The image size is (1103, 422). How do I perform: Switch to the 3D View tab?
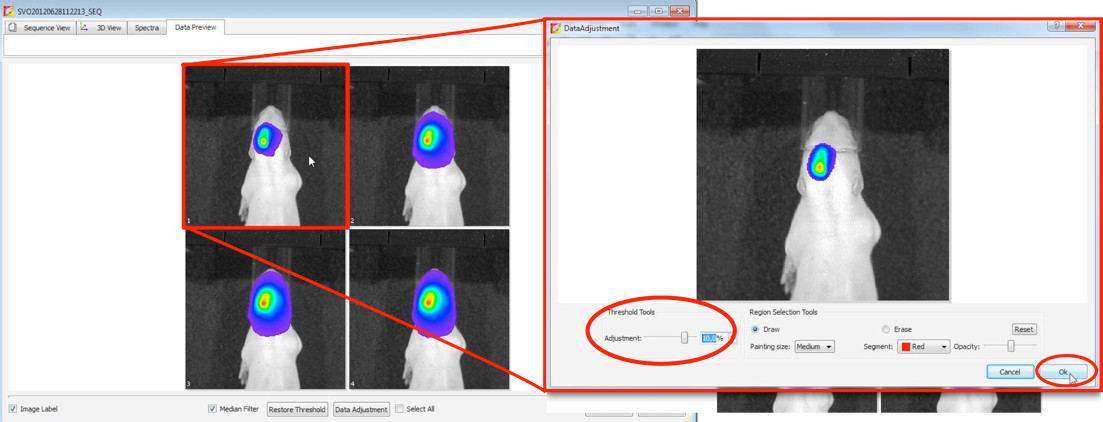pos(101,28)
